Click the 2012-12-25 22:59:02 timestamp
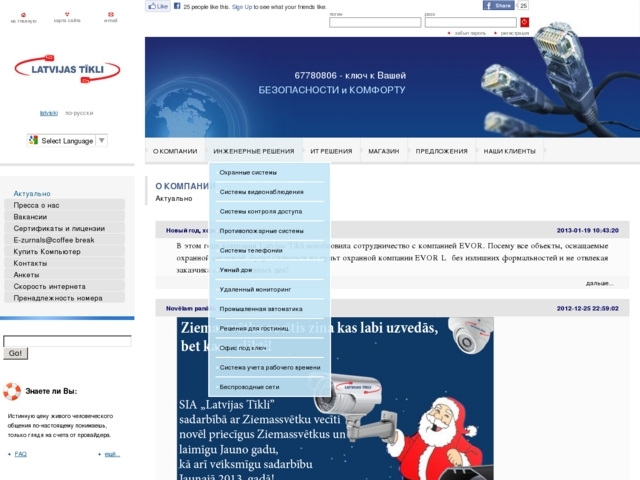The height and width of the screenshot is (480, 640). 587,309
